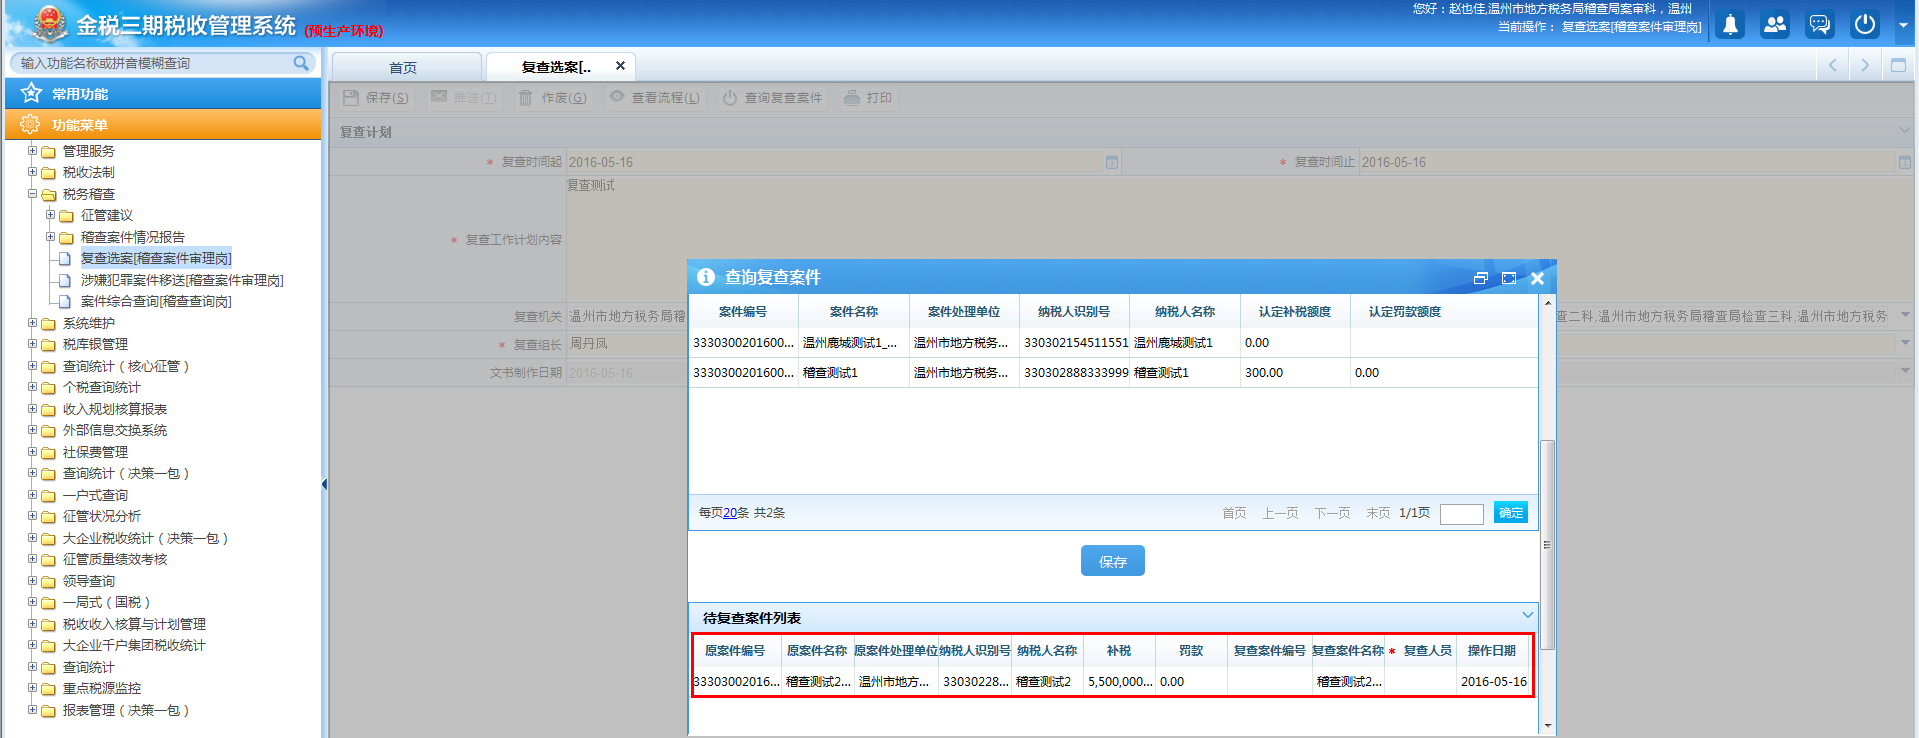Screen dimensions: 1919x738
Task: Collapse the left sidebar splitter arrow
Action: pos(324,484)
